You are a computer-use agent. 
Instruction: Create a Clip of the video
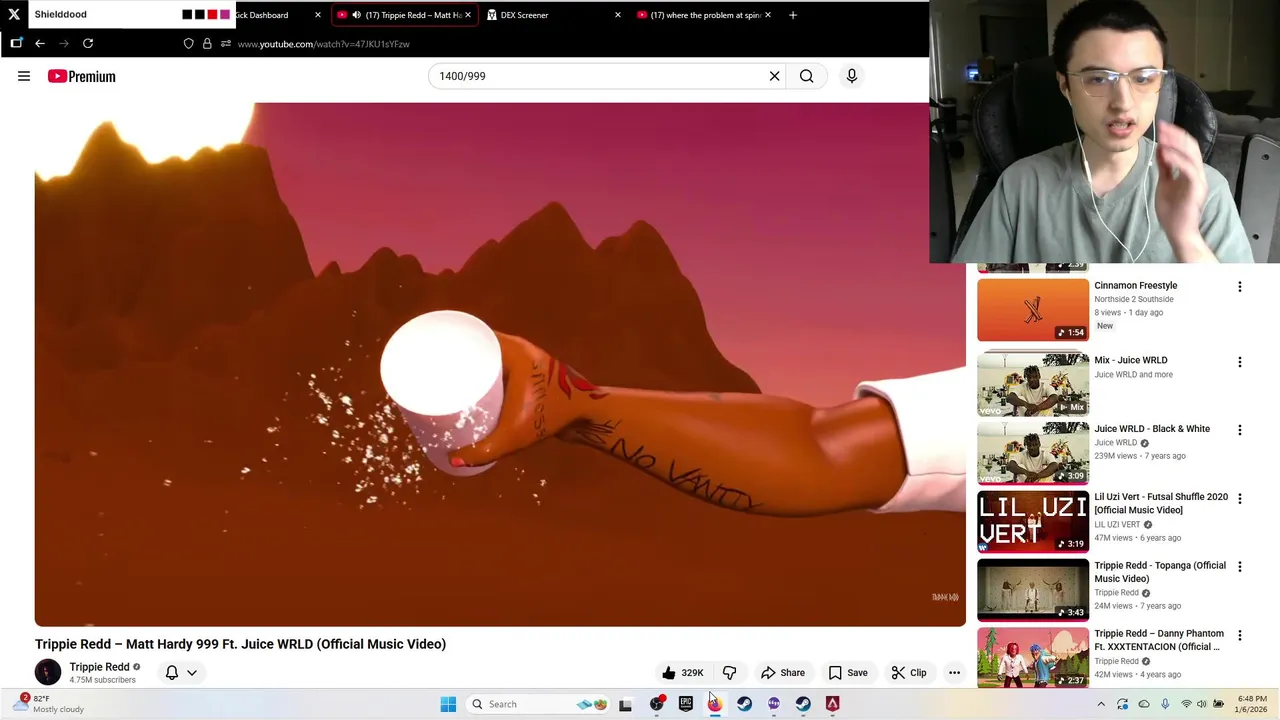coord(909,673)
